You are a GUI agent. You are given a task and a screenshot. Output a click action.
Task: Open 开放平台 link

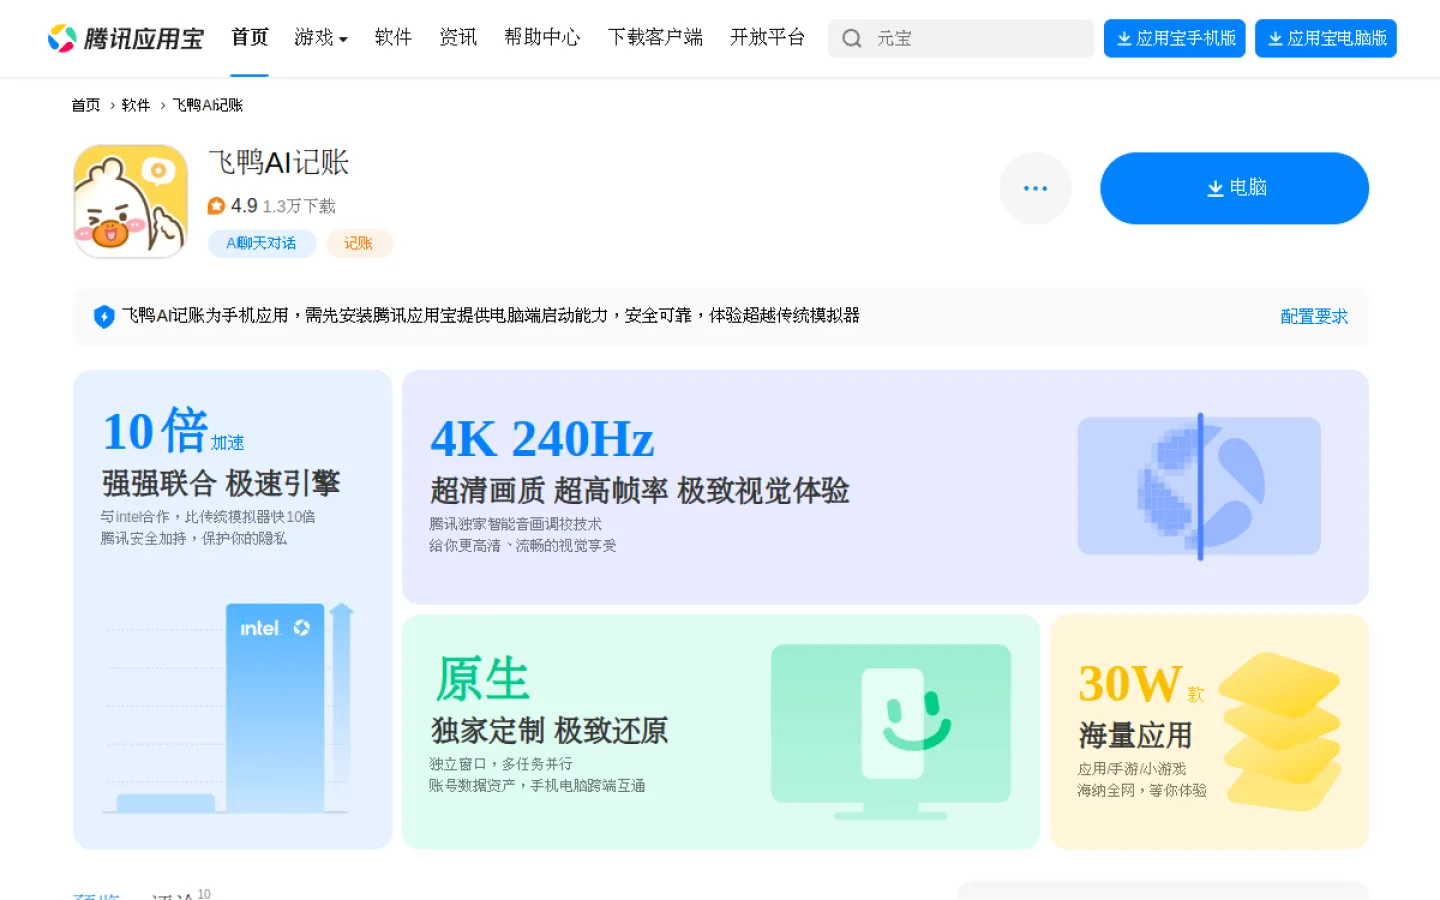[x=767, y=38]
